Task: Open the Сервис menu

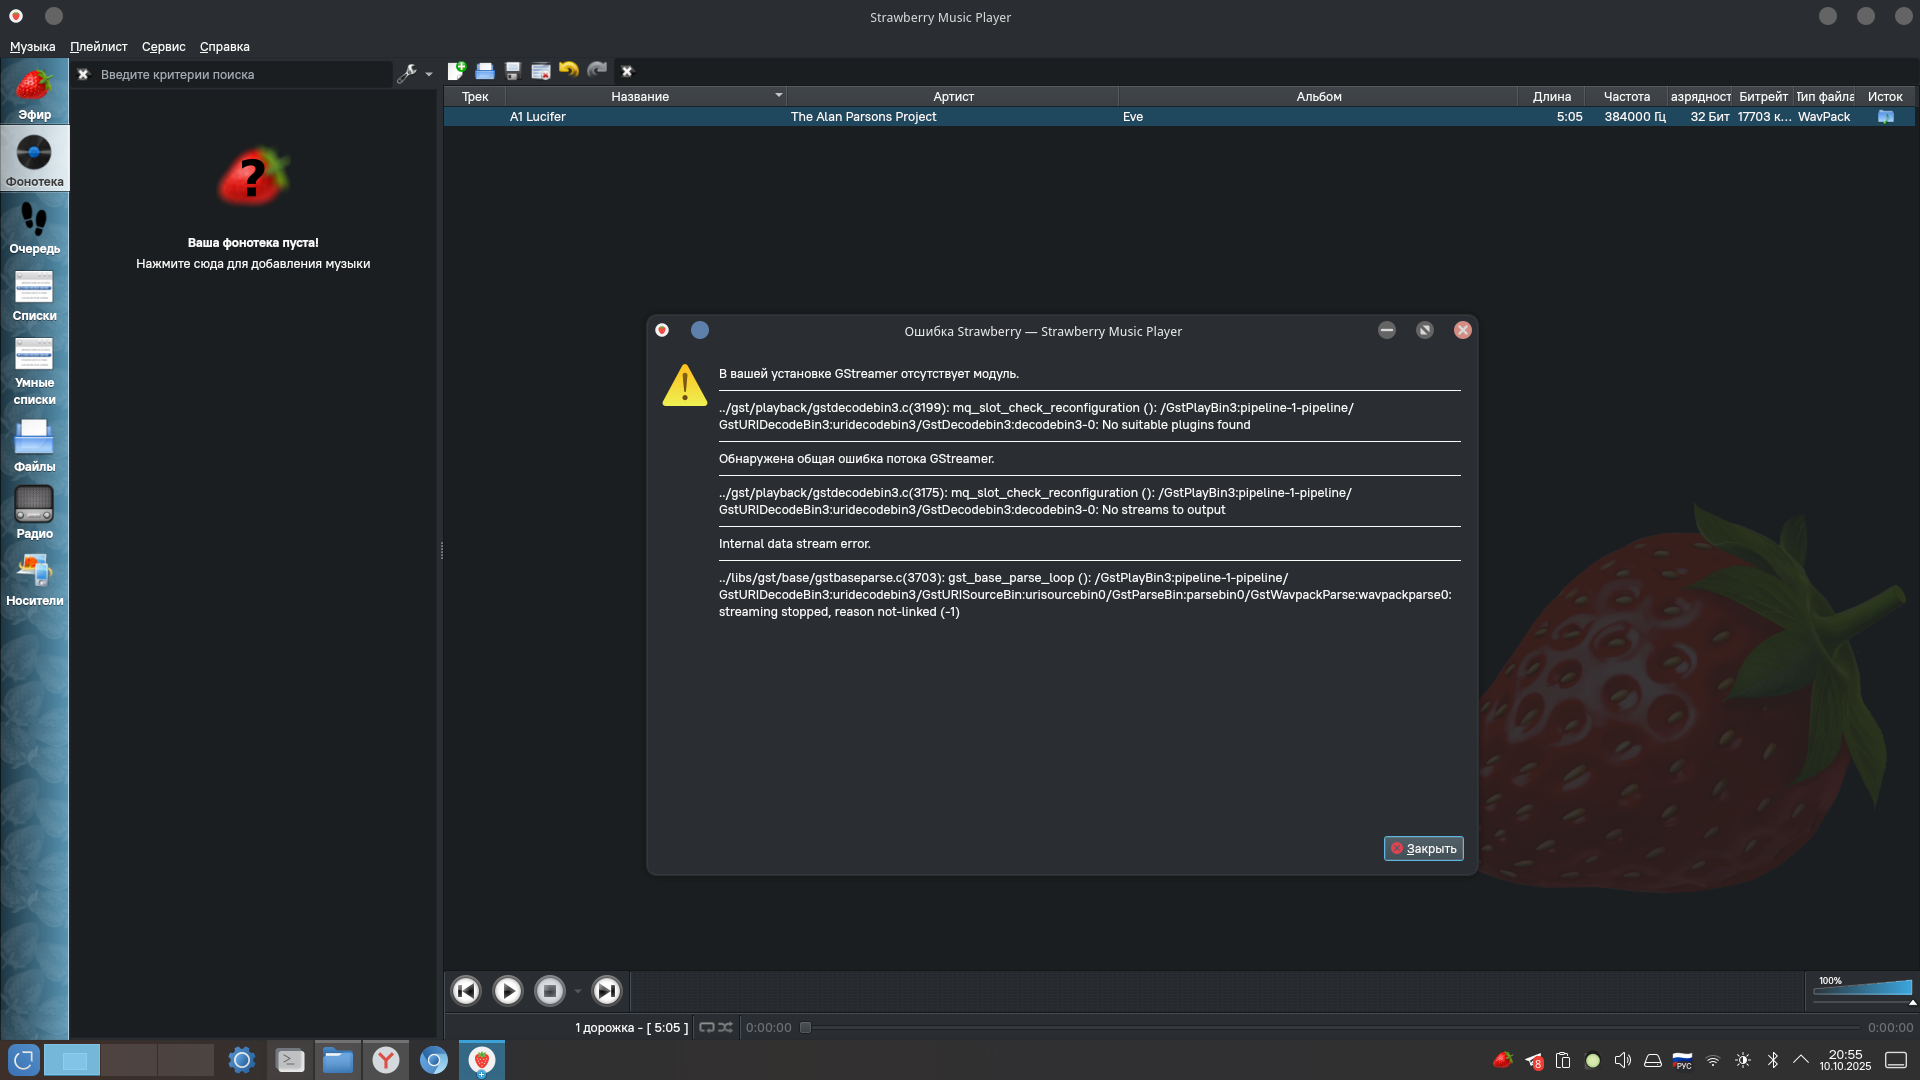Action: pyautogui.click(x=163, y=47)
